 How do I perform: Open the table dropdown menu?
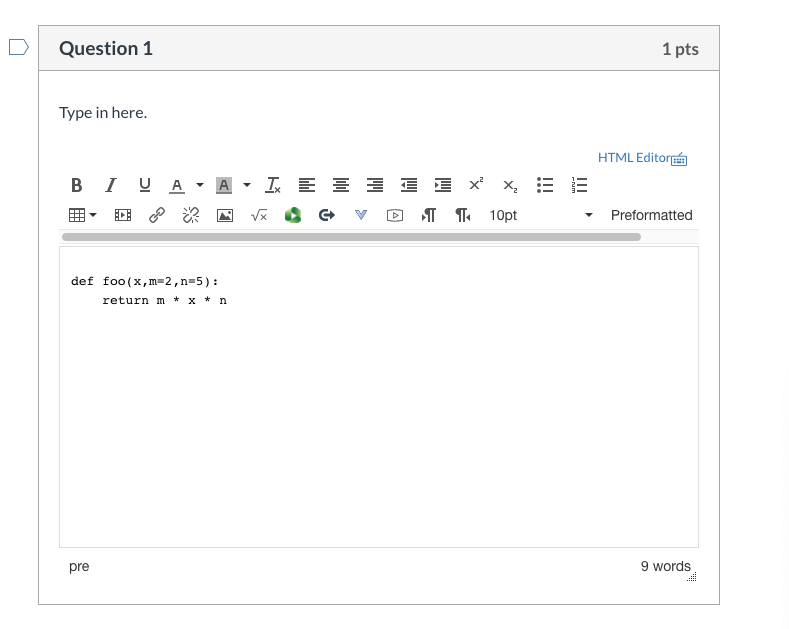point(83,215)
